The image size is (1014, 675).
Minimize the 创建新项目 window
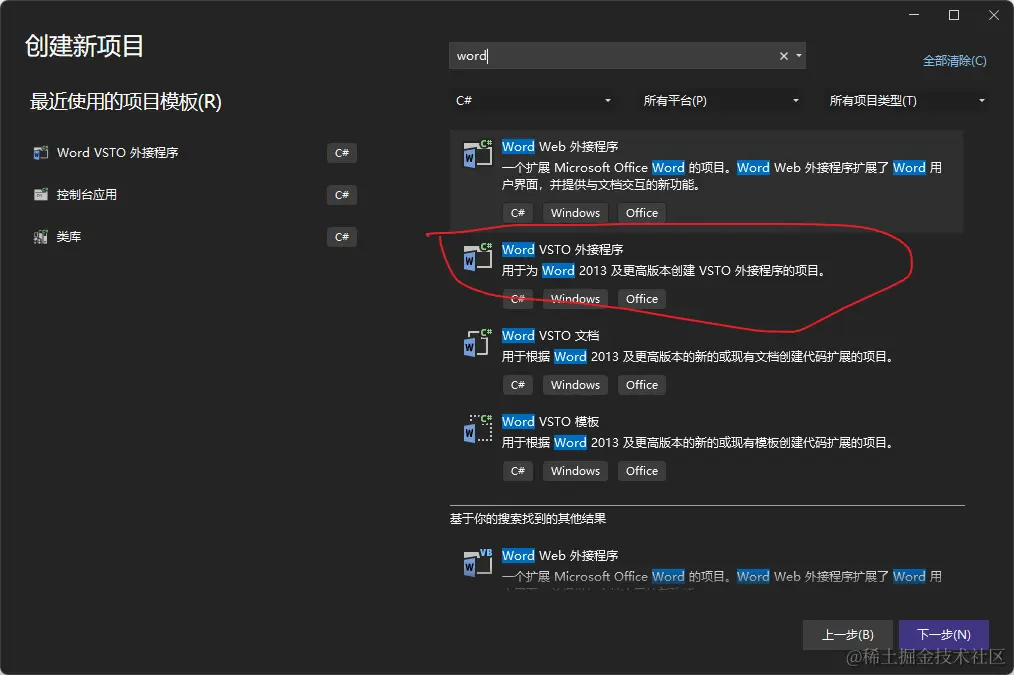914,15
